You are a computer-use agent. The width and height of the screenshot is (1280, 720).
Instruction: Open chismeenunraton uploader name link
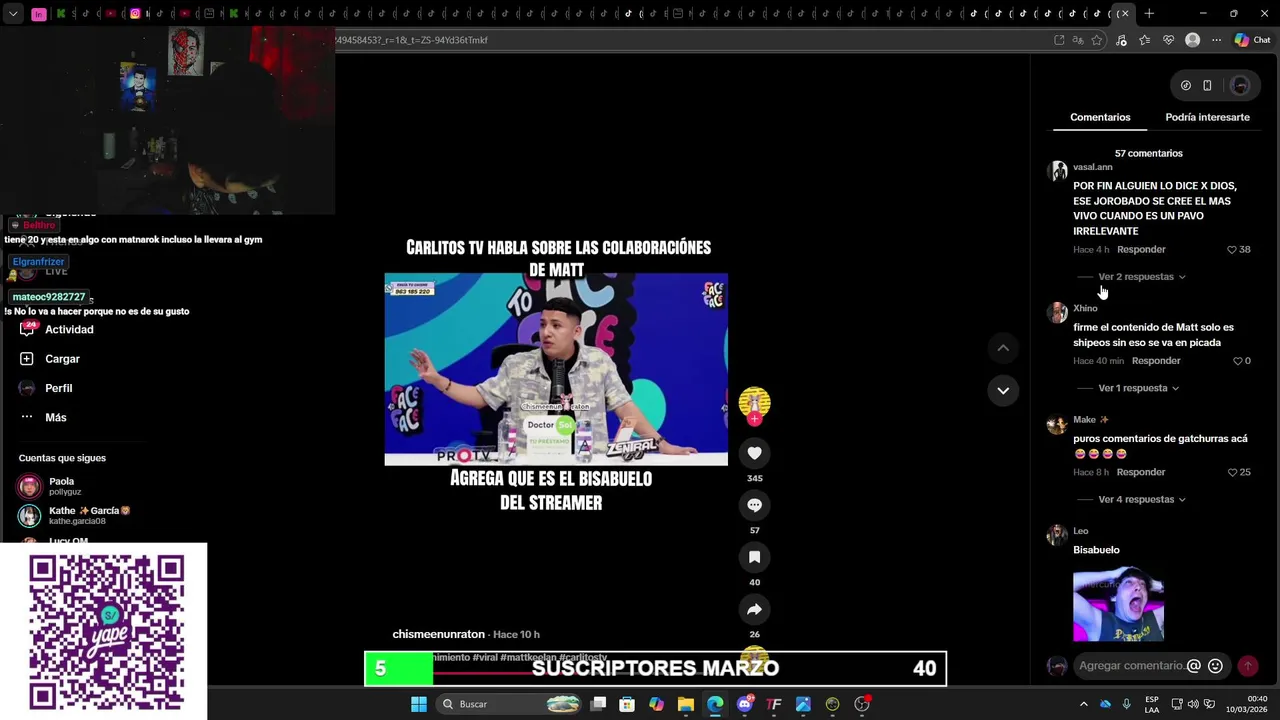point(438,634)
